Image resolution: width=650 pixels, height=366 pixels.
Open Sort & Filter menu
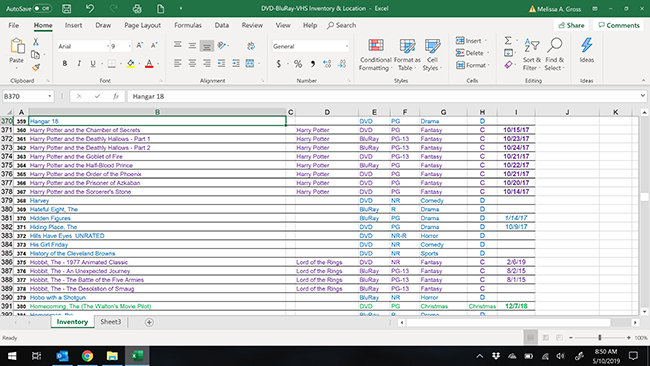pos(532,55)
